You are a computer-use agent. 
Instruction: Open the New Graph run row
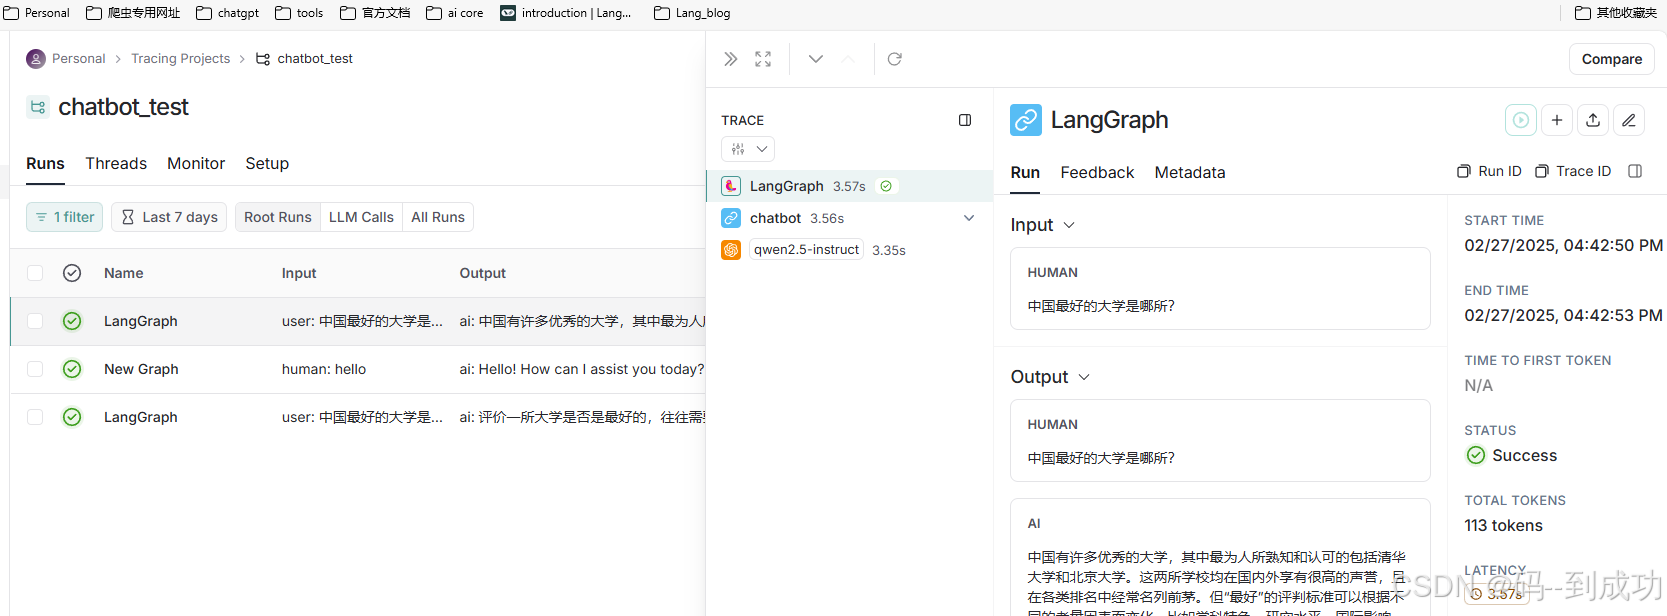tap(358, 369)
